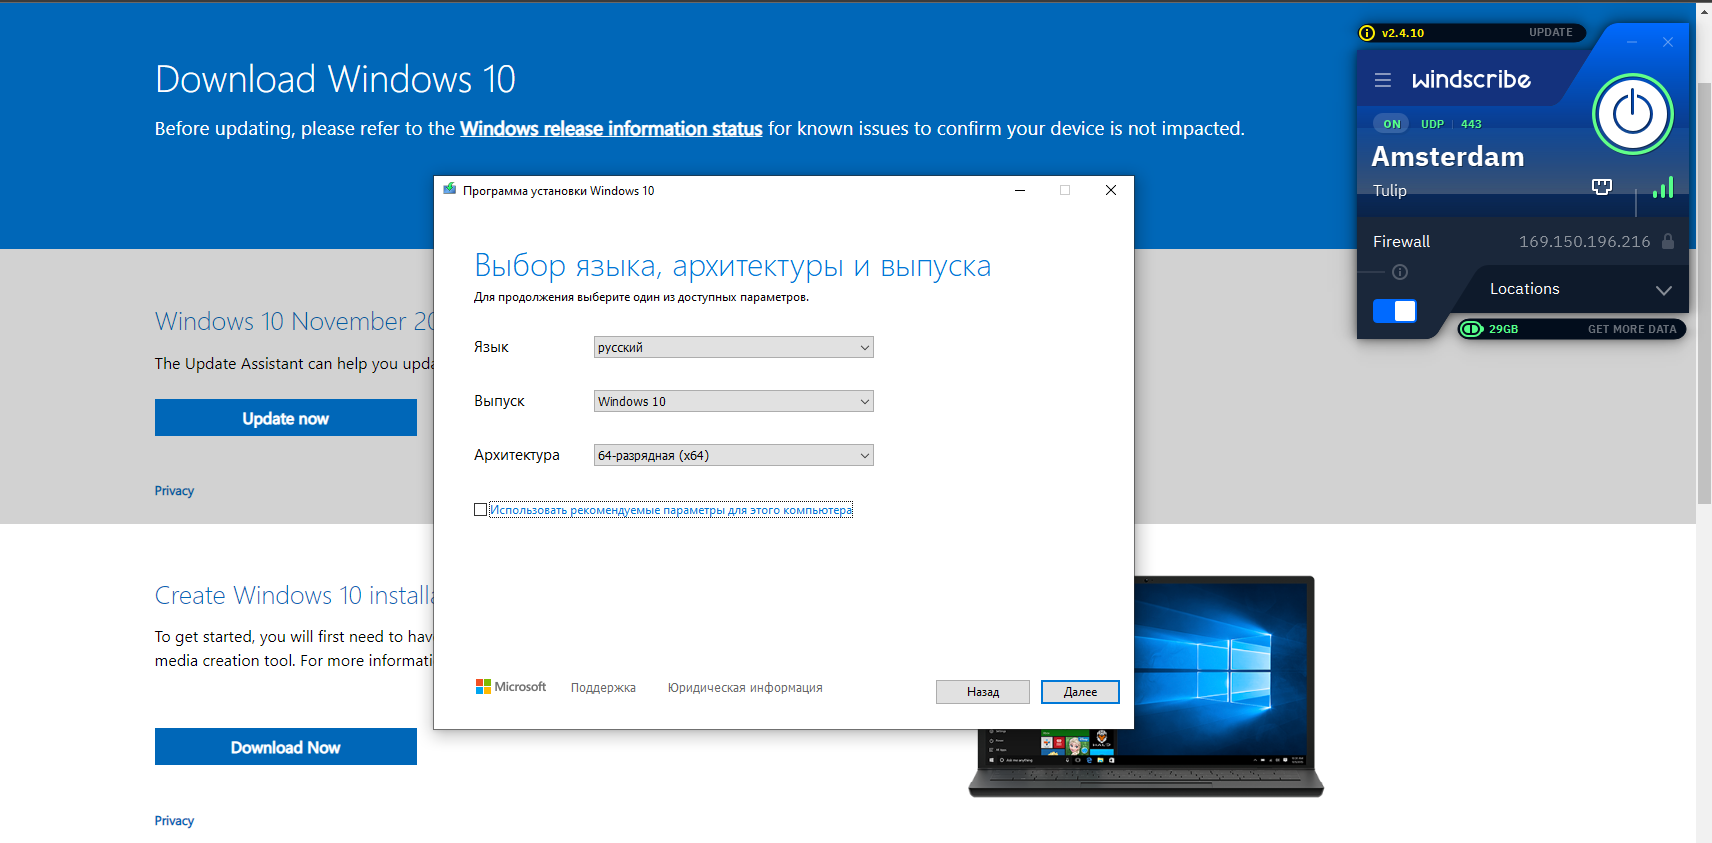Close the Windscribe window
Viewport: 1712px width, 843px height.
click(1668, 42)
